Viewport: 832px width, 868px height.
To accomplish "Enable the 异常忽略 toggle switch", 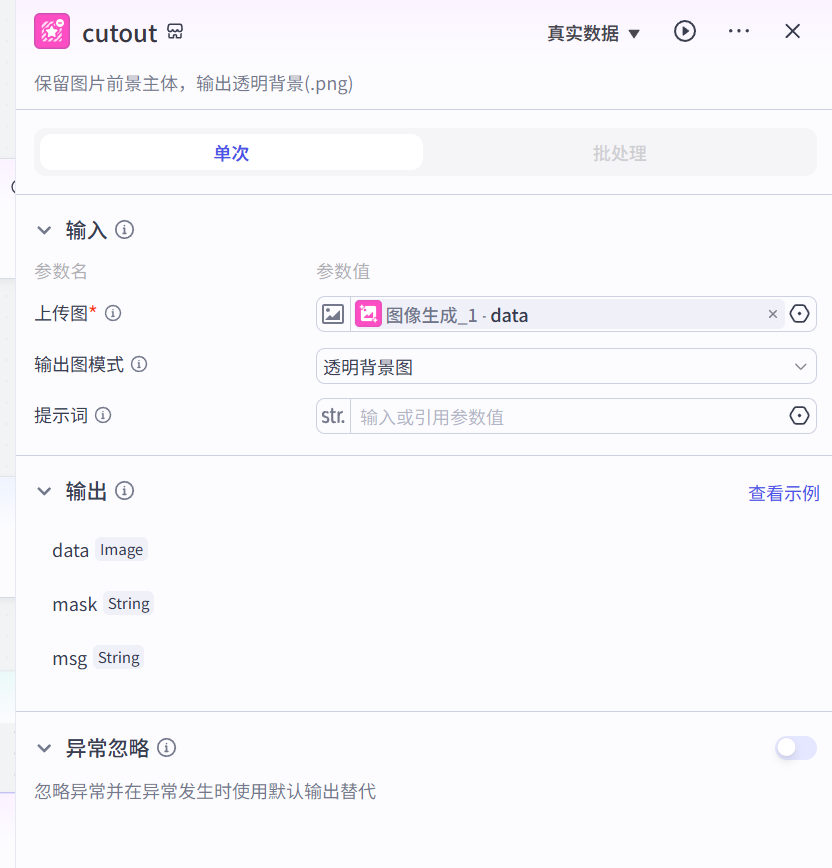I will 795,748.
